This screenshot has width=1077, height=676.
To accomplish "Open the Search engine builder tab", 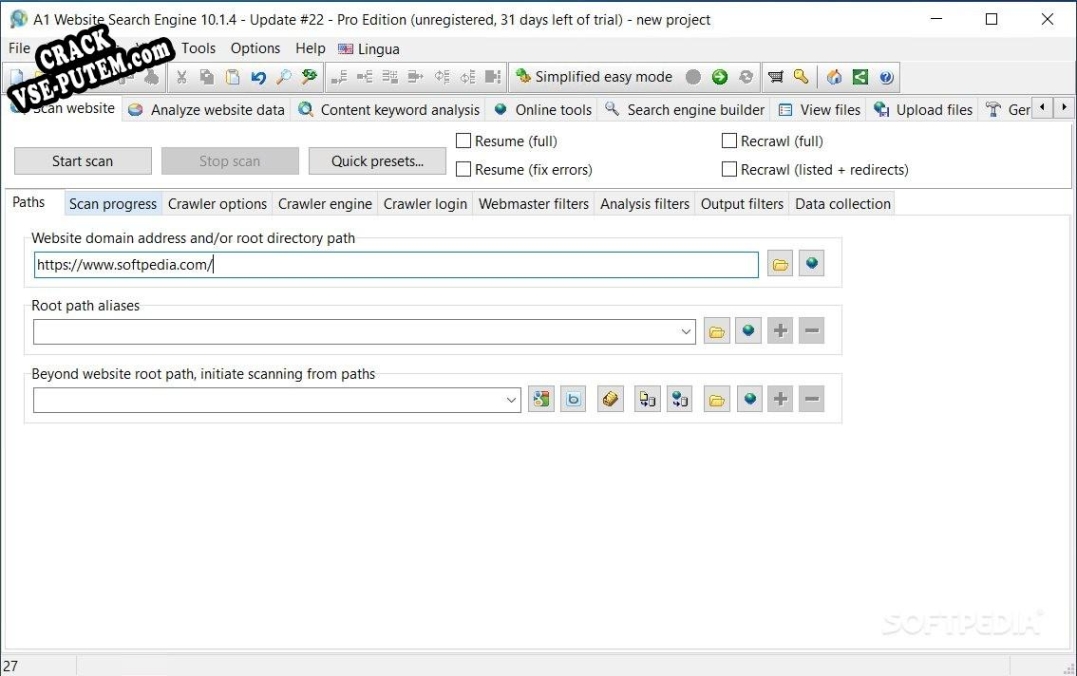I will [x=685, y=110].
